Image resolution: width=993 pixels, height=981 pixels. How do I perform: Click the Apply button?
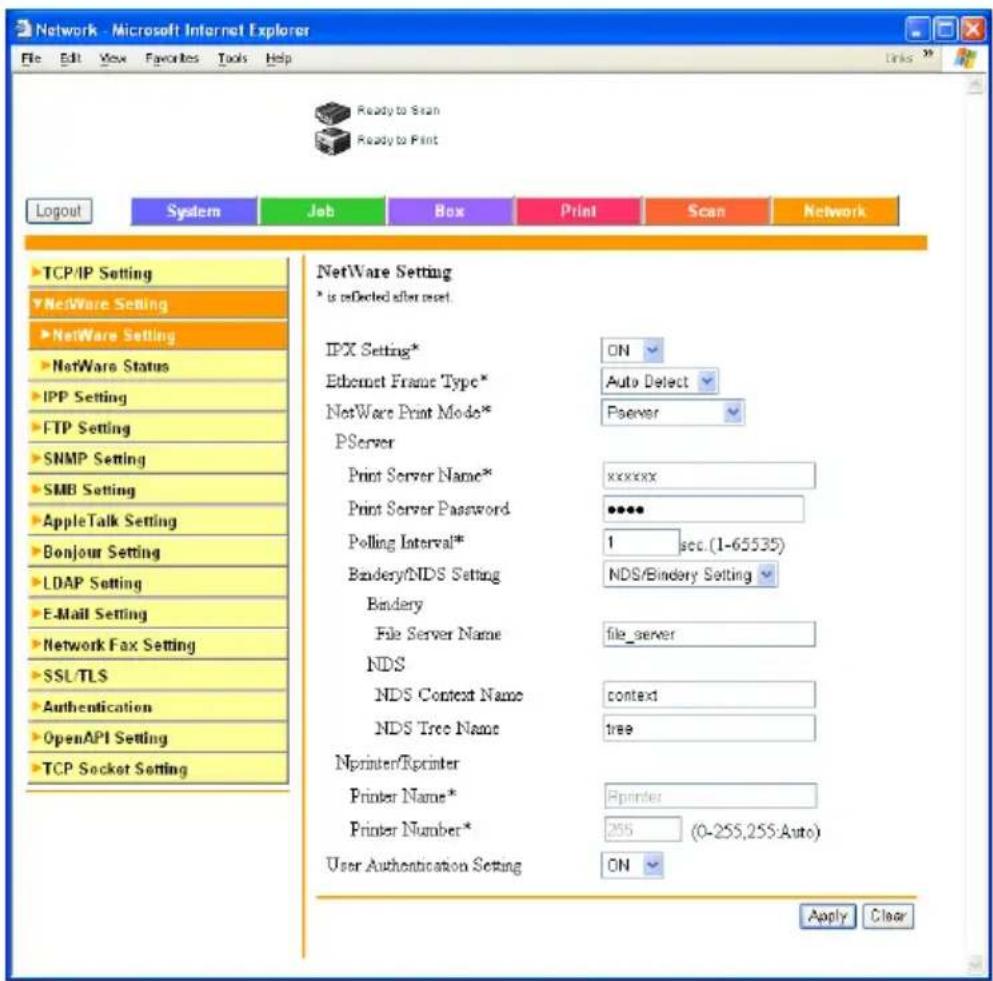[x=828, y=916]
